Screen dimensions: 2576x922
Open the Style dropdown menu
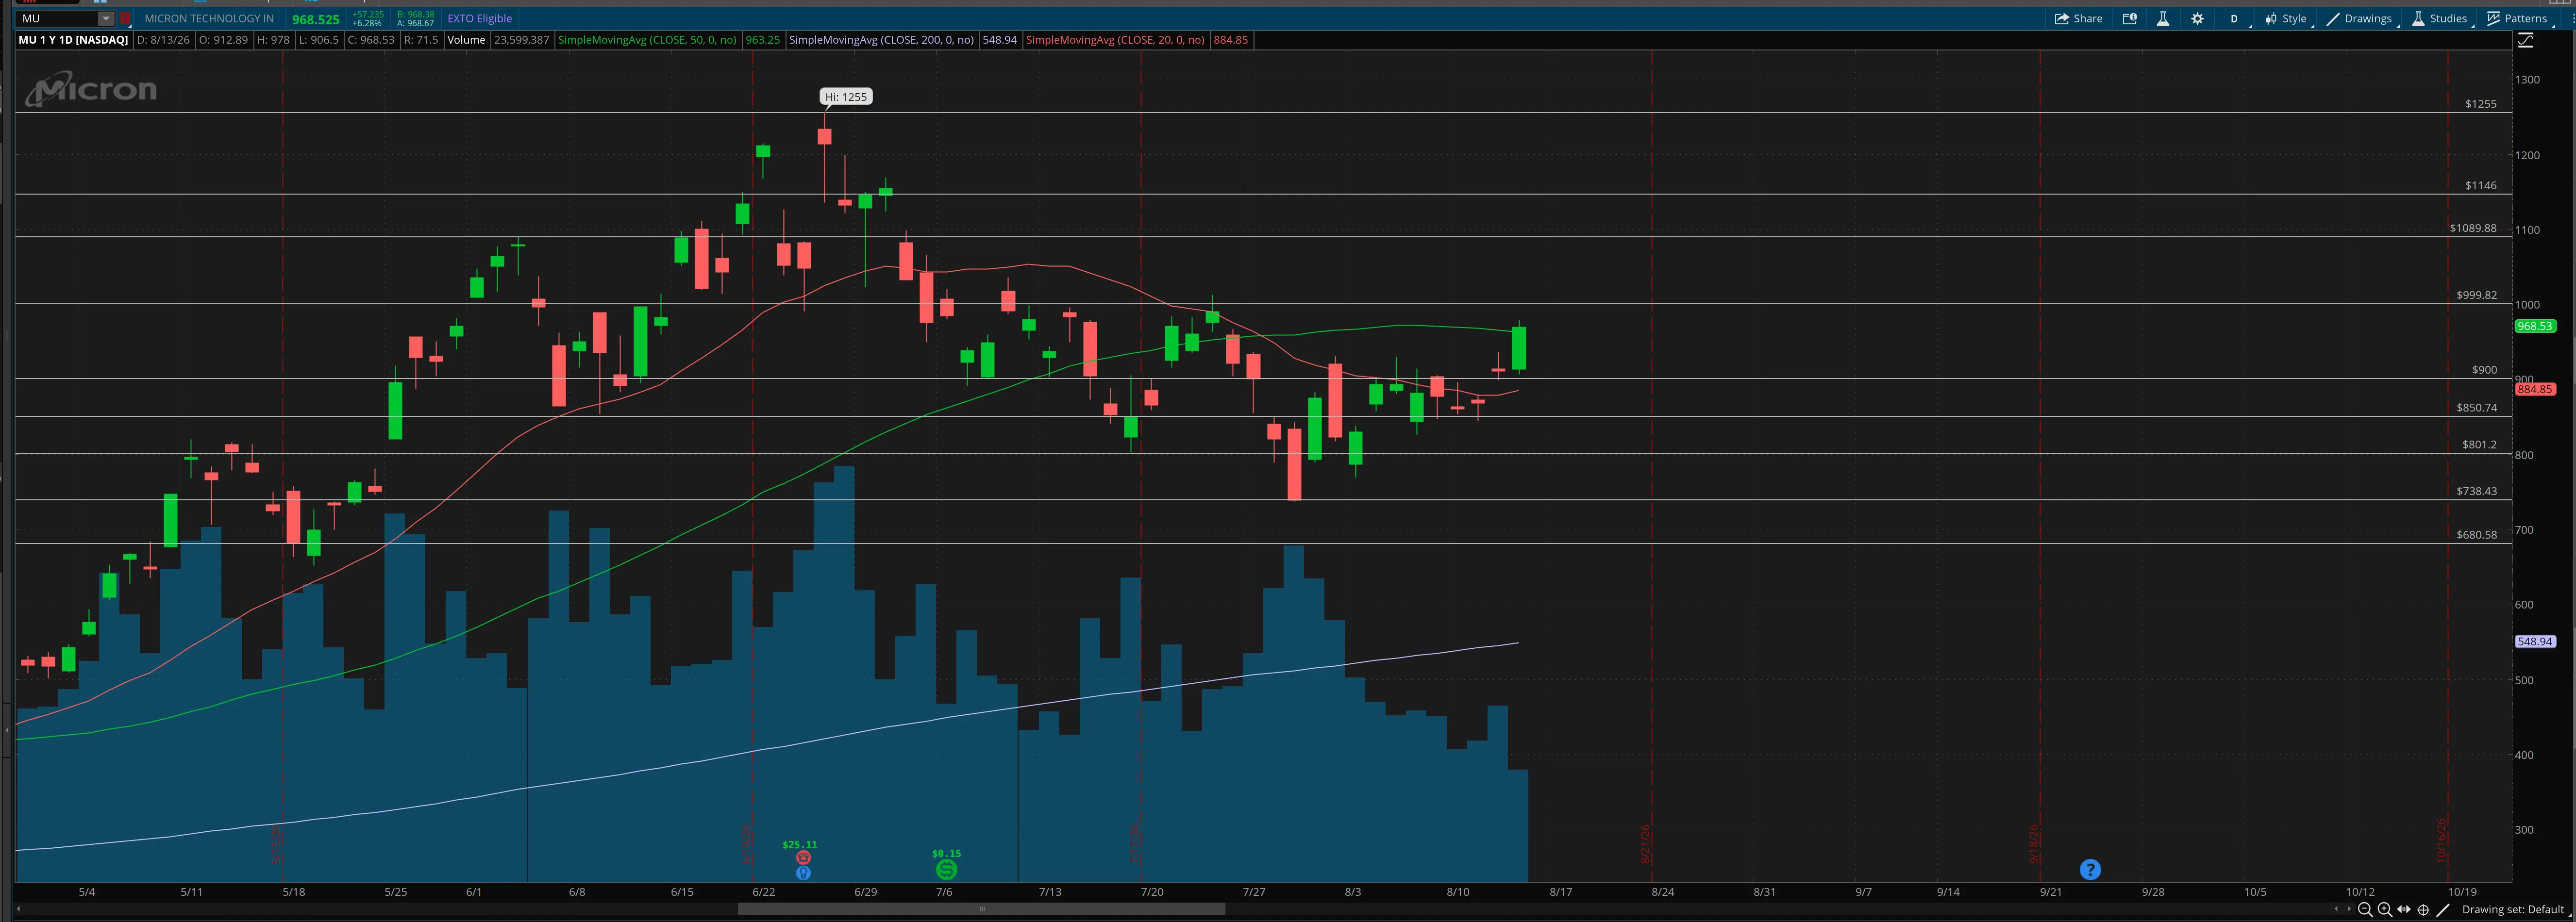click(2286, 18)
